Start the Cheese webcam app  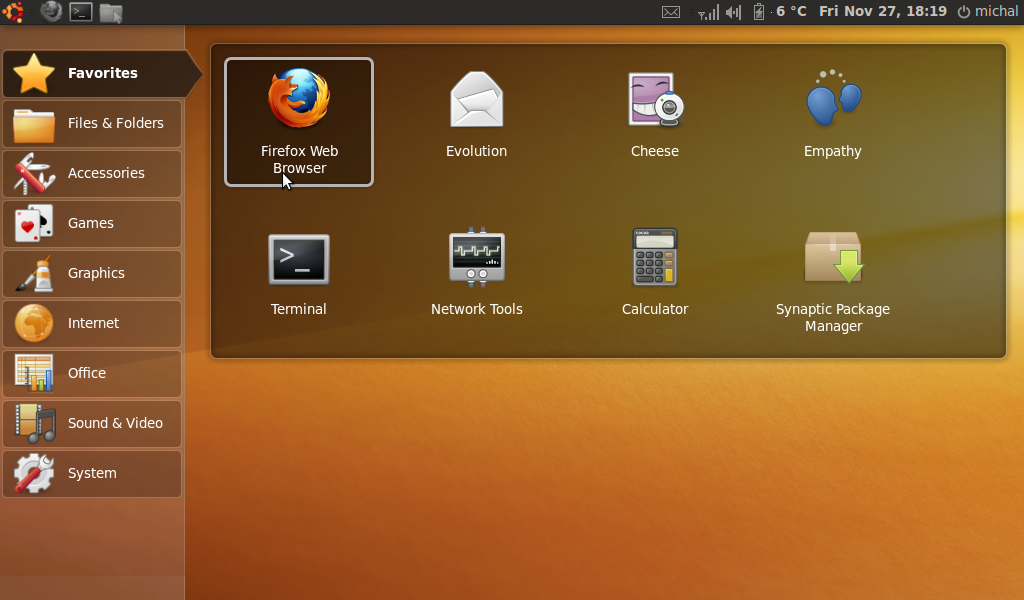coord(655,114)
